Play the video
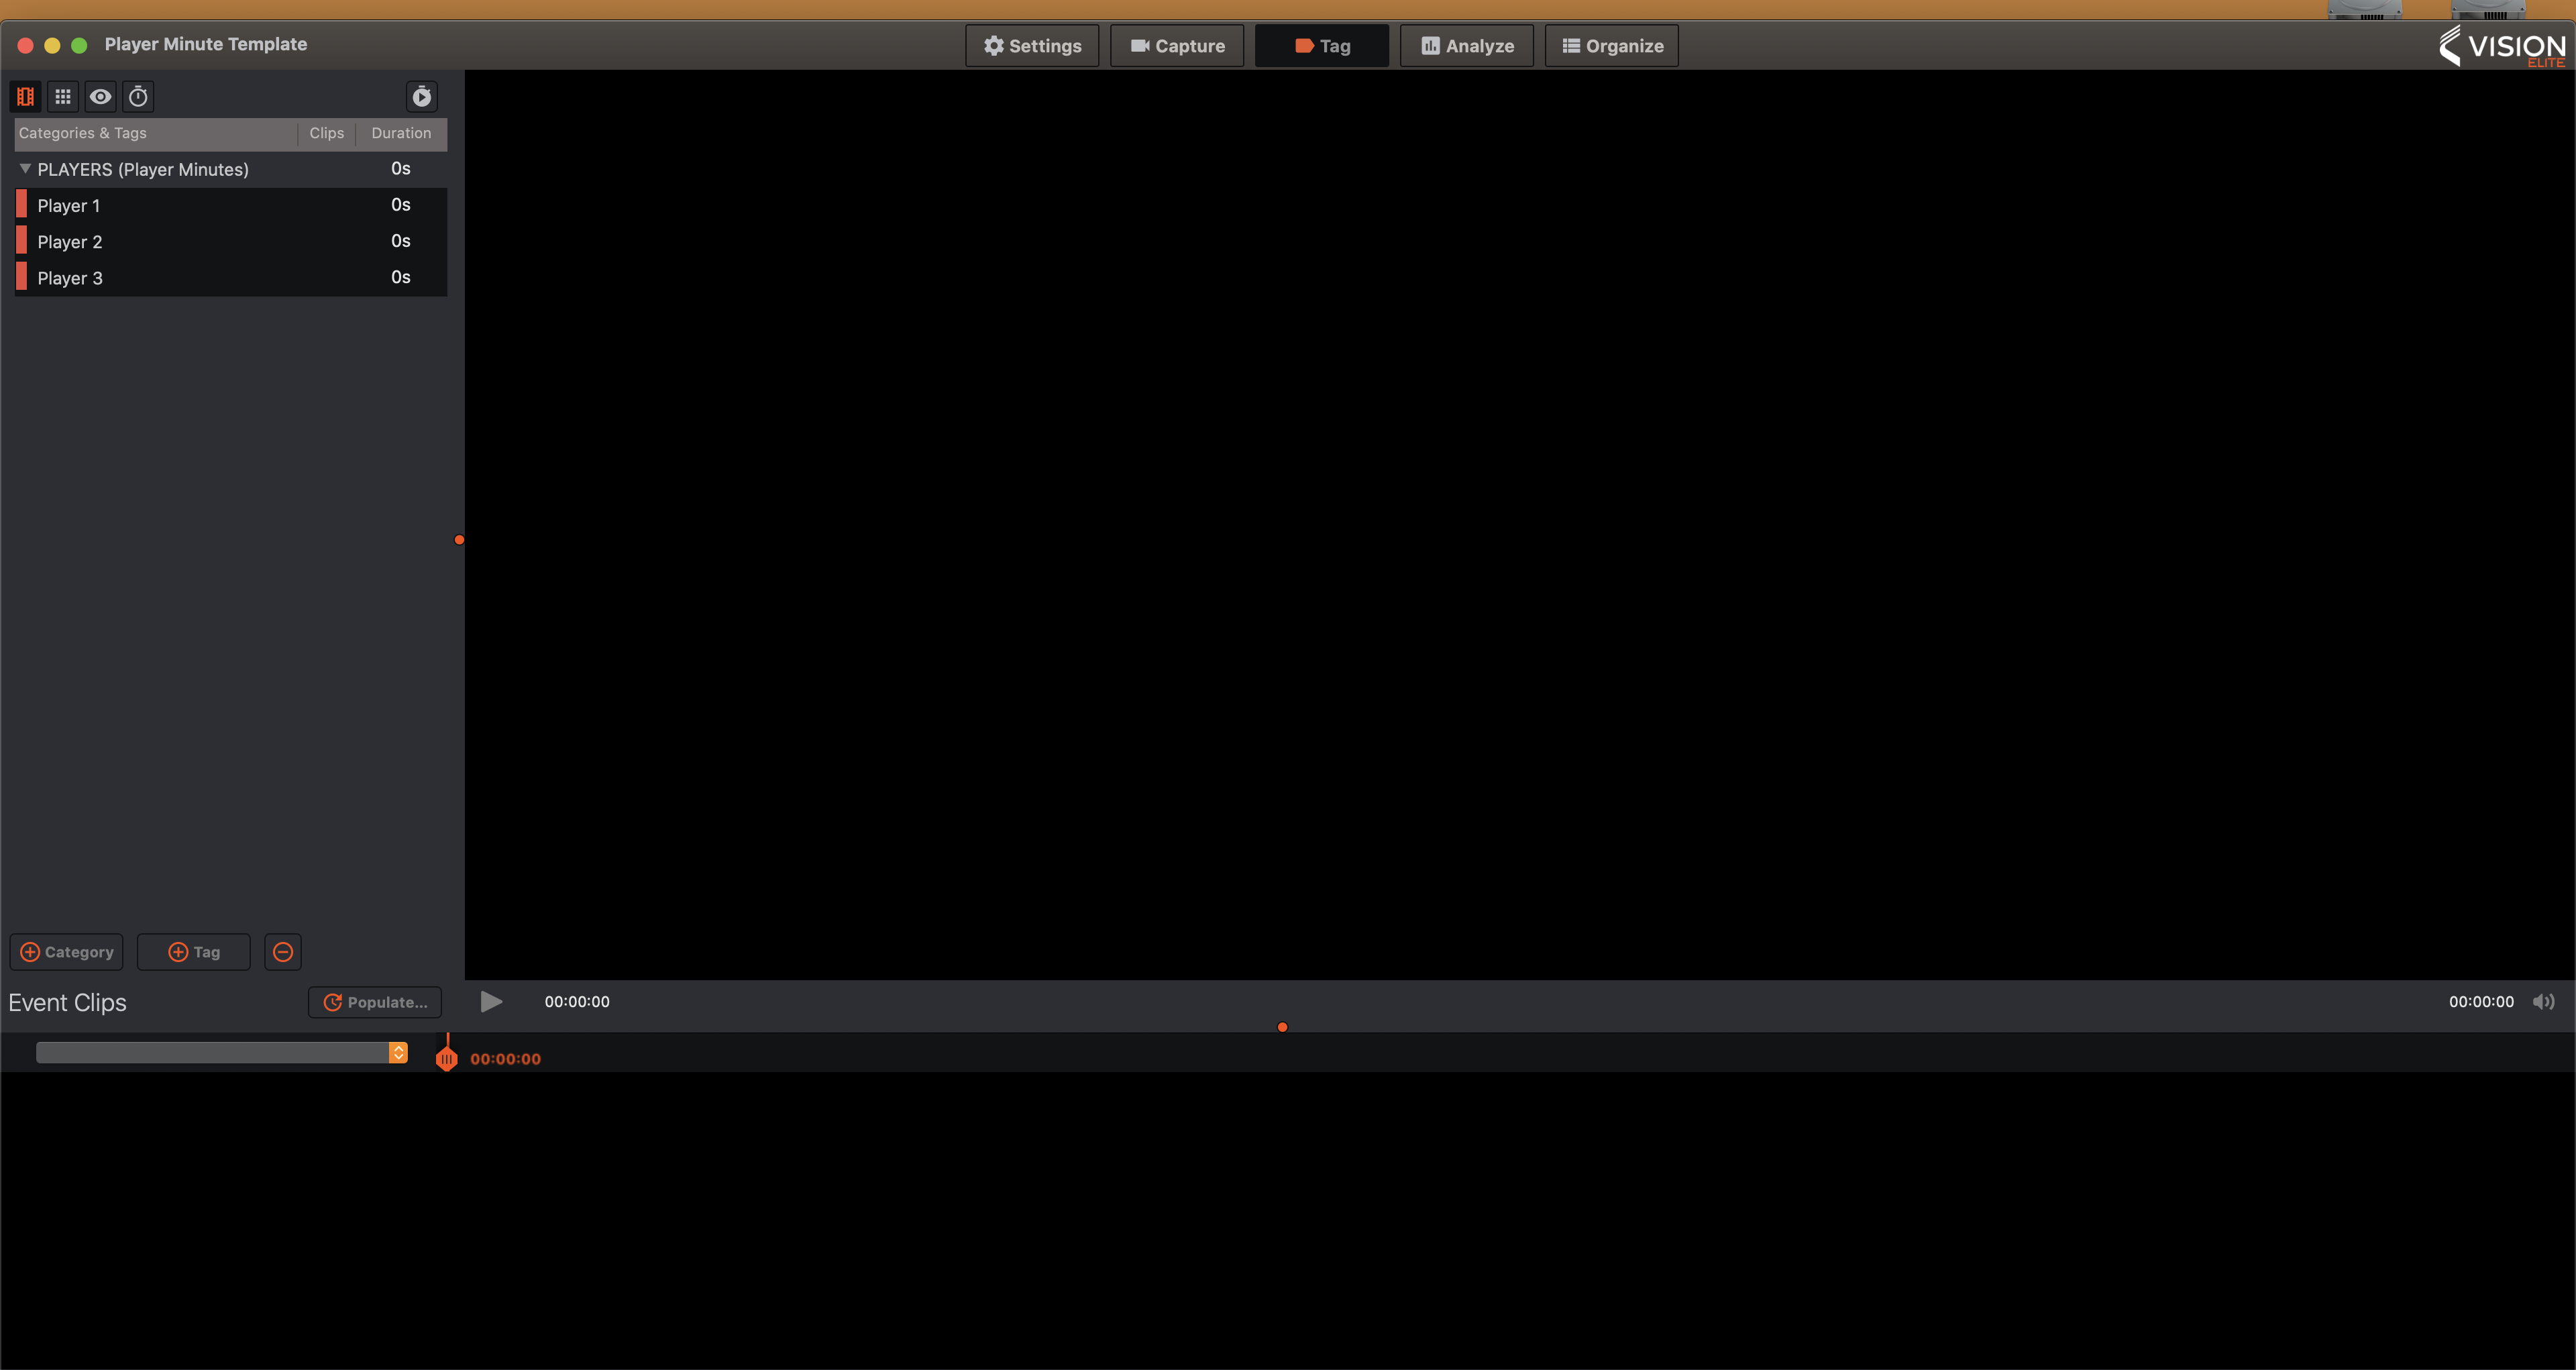The width and height of the screenshot is (2576, 1370). [491, 1001]
